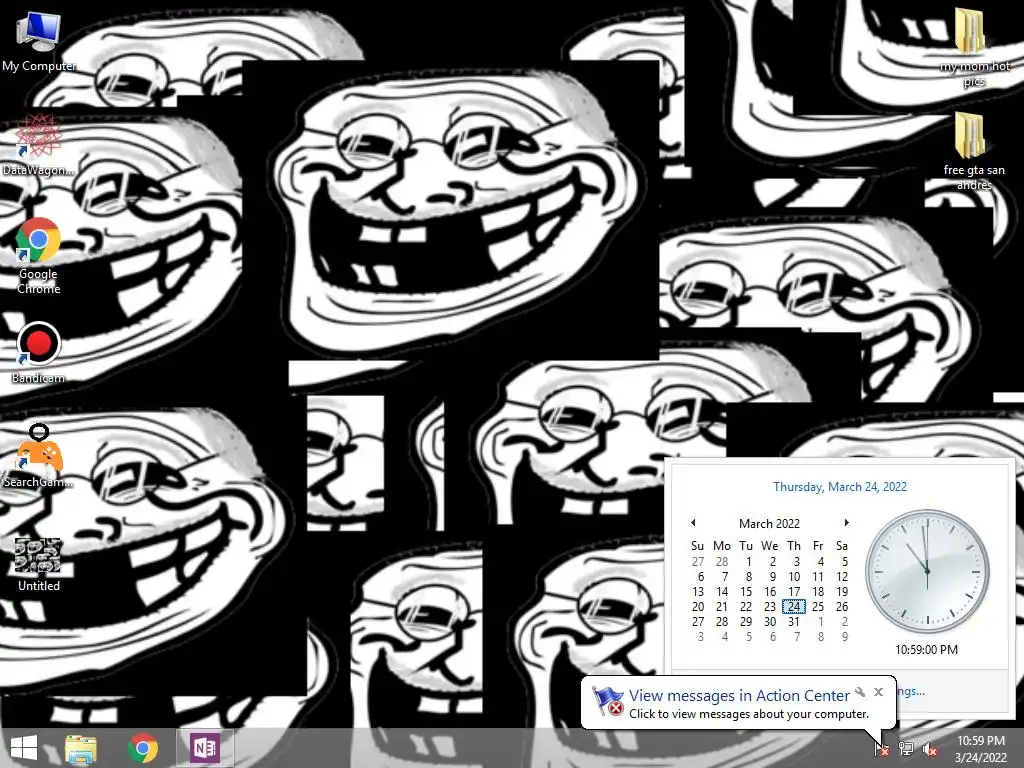Viewport: 1024px width, 768px height.
Task: Select March 30 in the calendar
Action: pyautogui.click(x=770, y=622)
